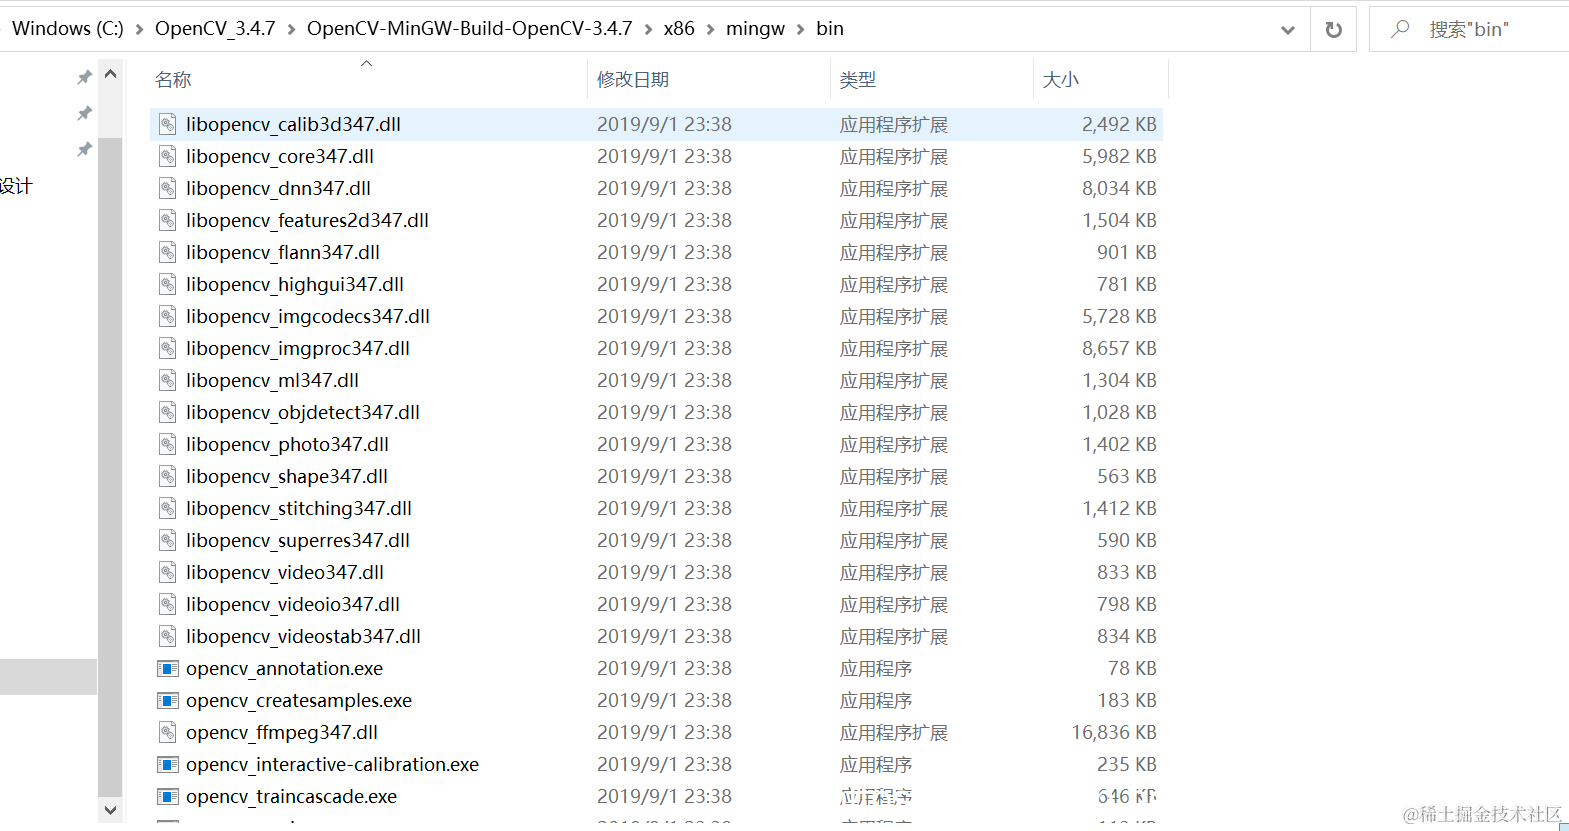Image resolution: width=1569 pixels, height=831 pixels.
Task: Click the libopencv_imgproc347.dll file icon
Action: point(168,348)
